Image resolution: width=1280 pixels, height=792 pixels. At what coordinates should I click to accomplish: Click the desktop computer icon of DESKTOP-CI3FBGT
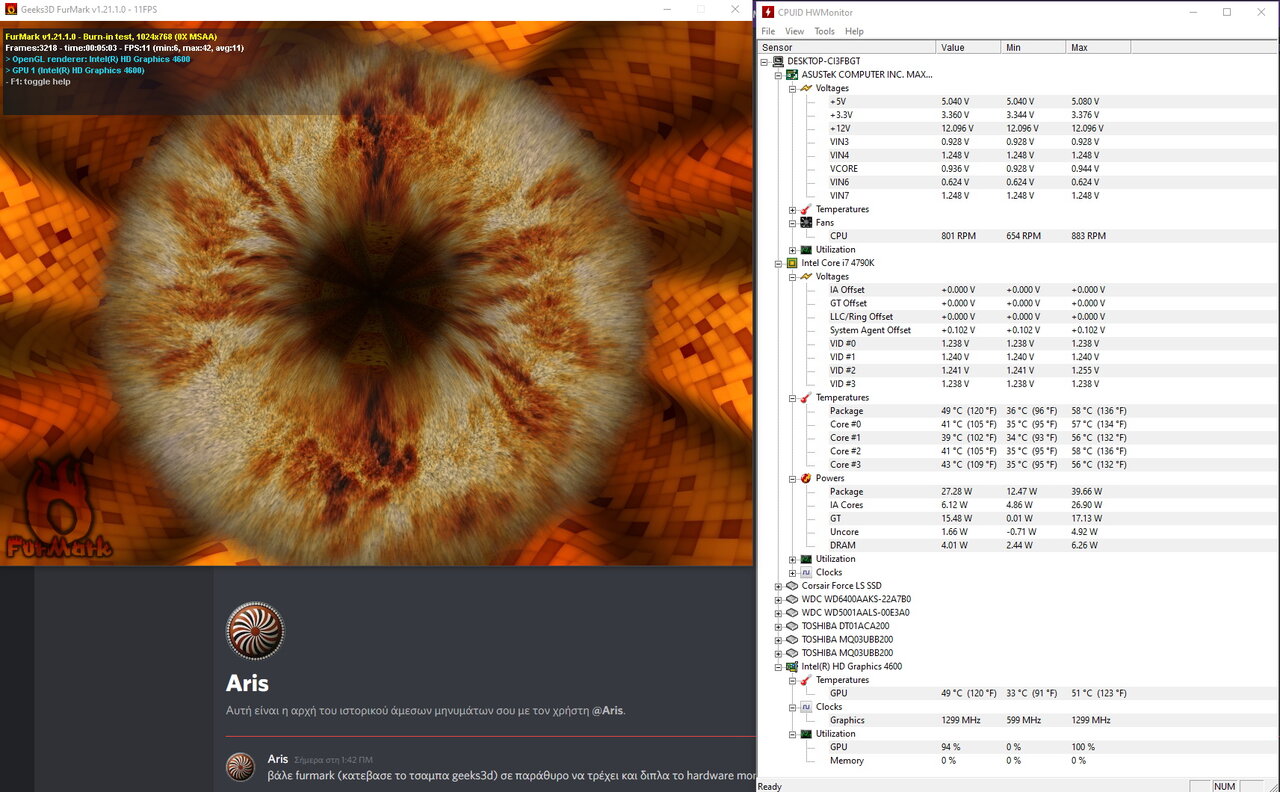(778, 61)
